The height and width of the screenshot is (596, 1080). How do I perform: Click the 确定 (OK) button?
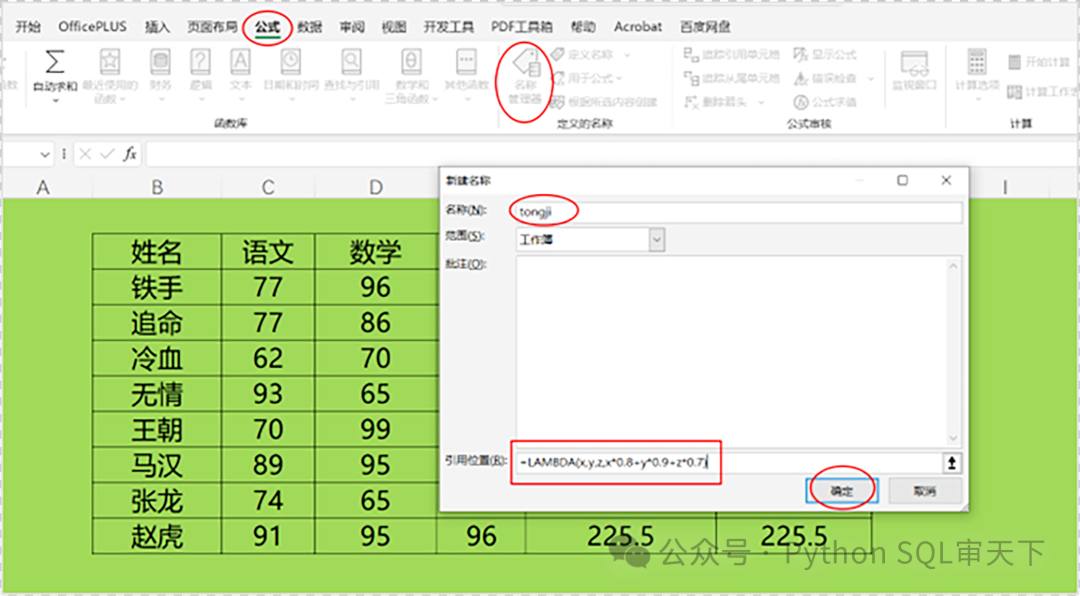(x=842, y=491)
